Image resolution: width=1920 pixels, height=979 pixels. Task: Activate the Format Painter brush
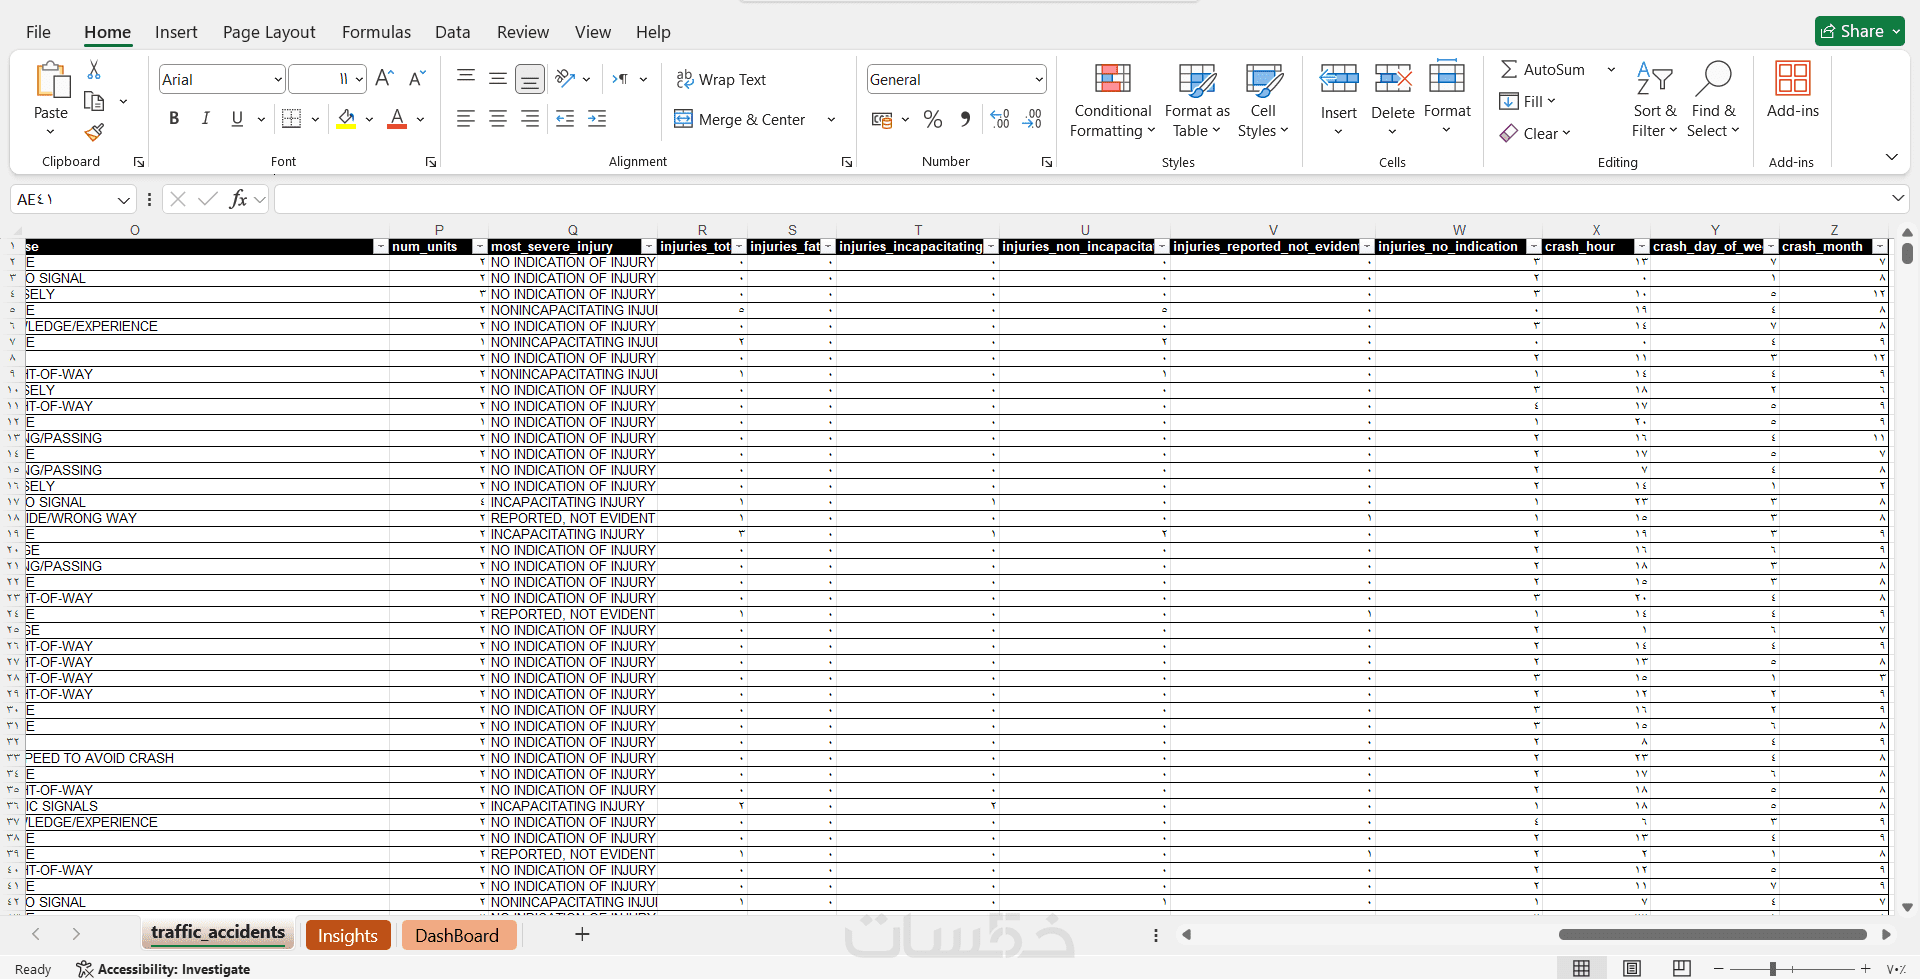click(94, 132)
